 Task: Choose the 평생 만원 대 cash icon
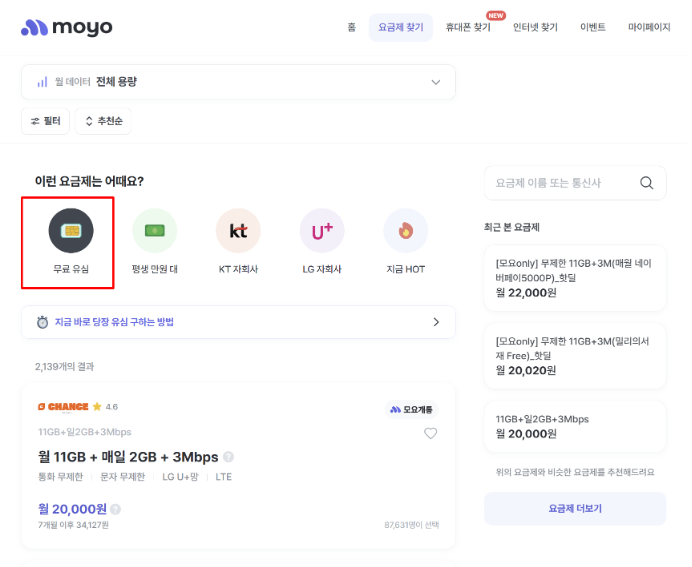coord(154,230)
